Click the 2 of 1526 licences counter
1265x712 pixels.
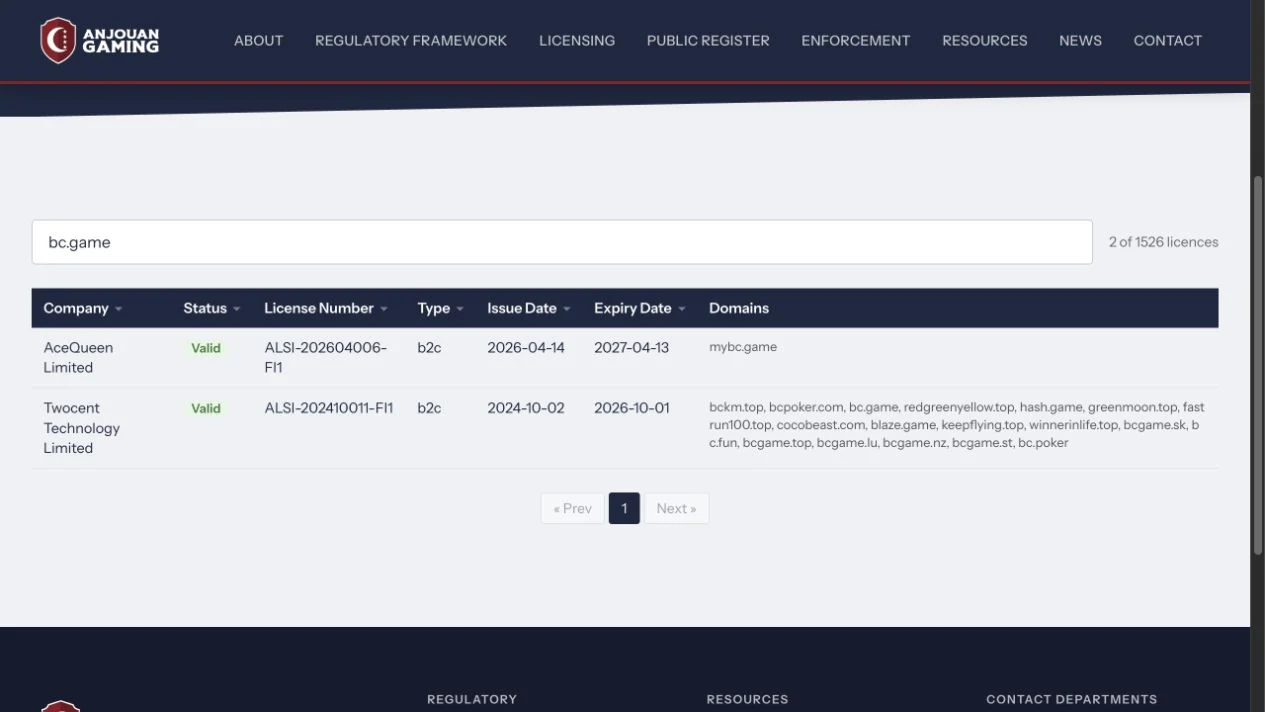[x=1163, y=242]
